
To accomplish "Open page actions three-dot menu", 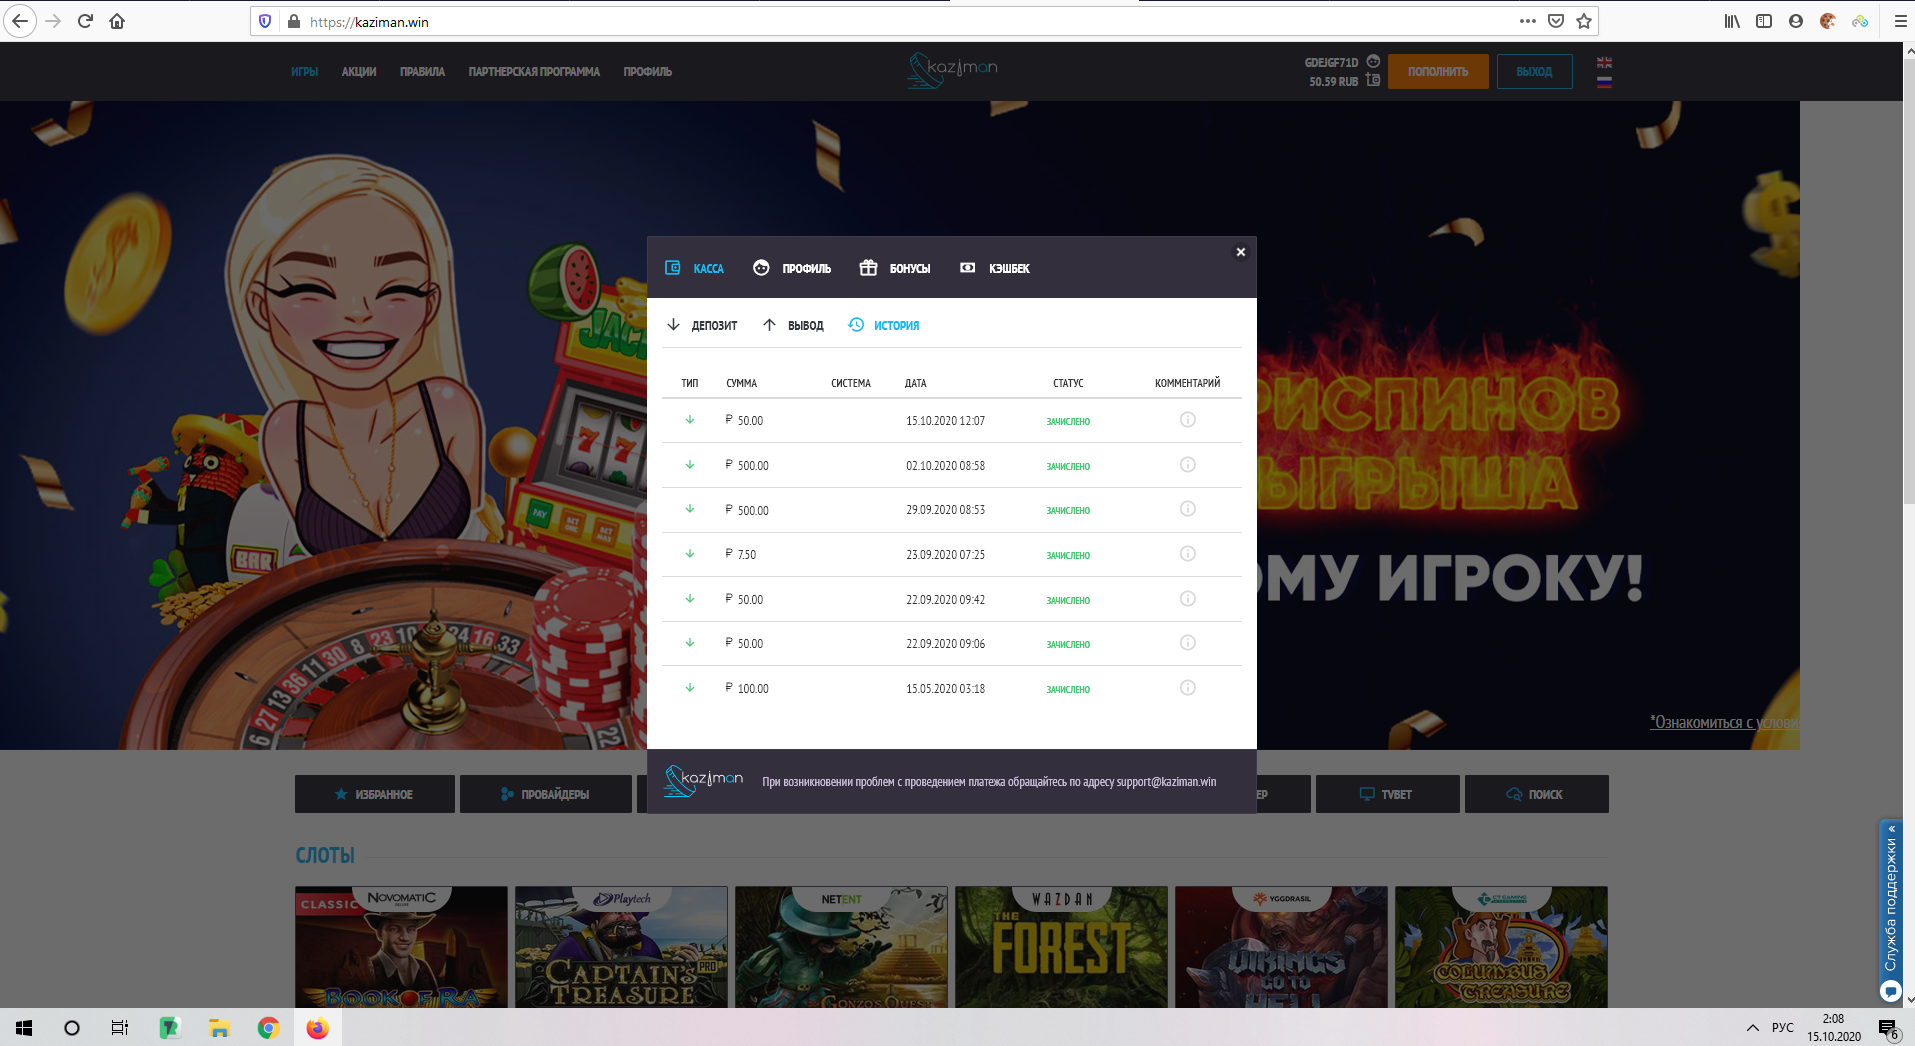I will point(1527,21).
